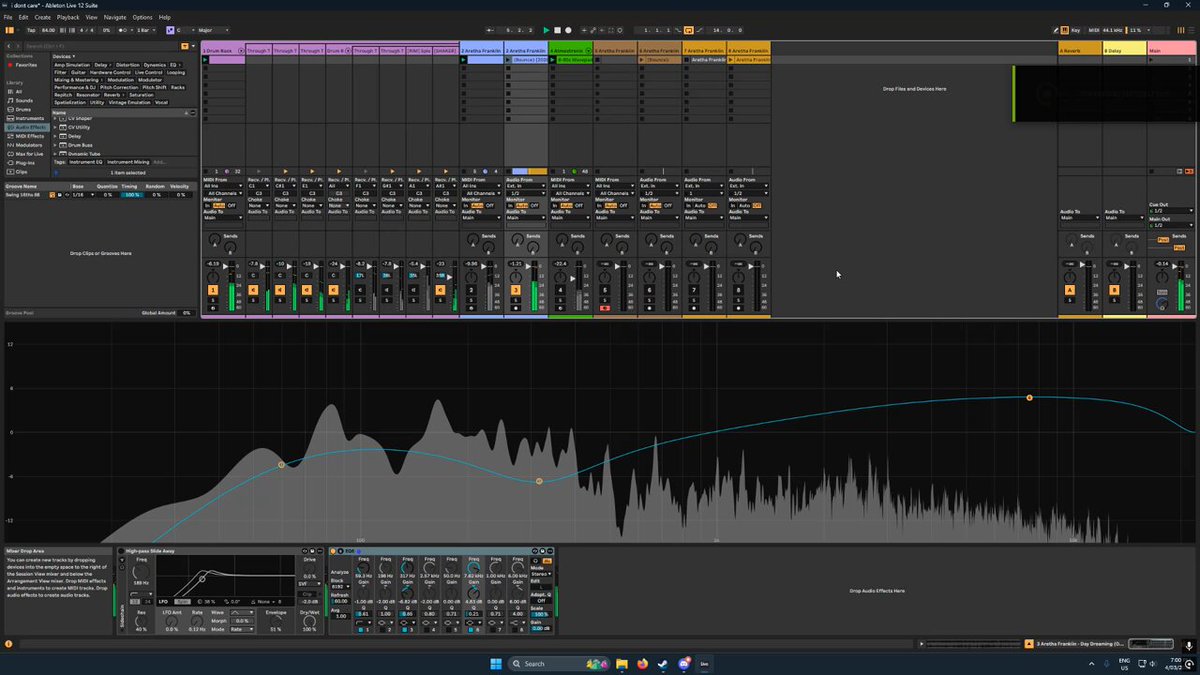Expand the Drum Buss device folder

56,145
